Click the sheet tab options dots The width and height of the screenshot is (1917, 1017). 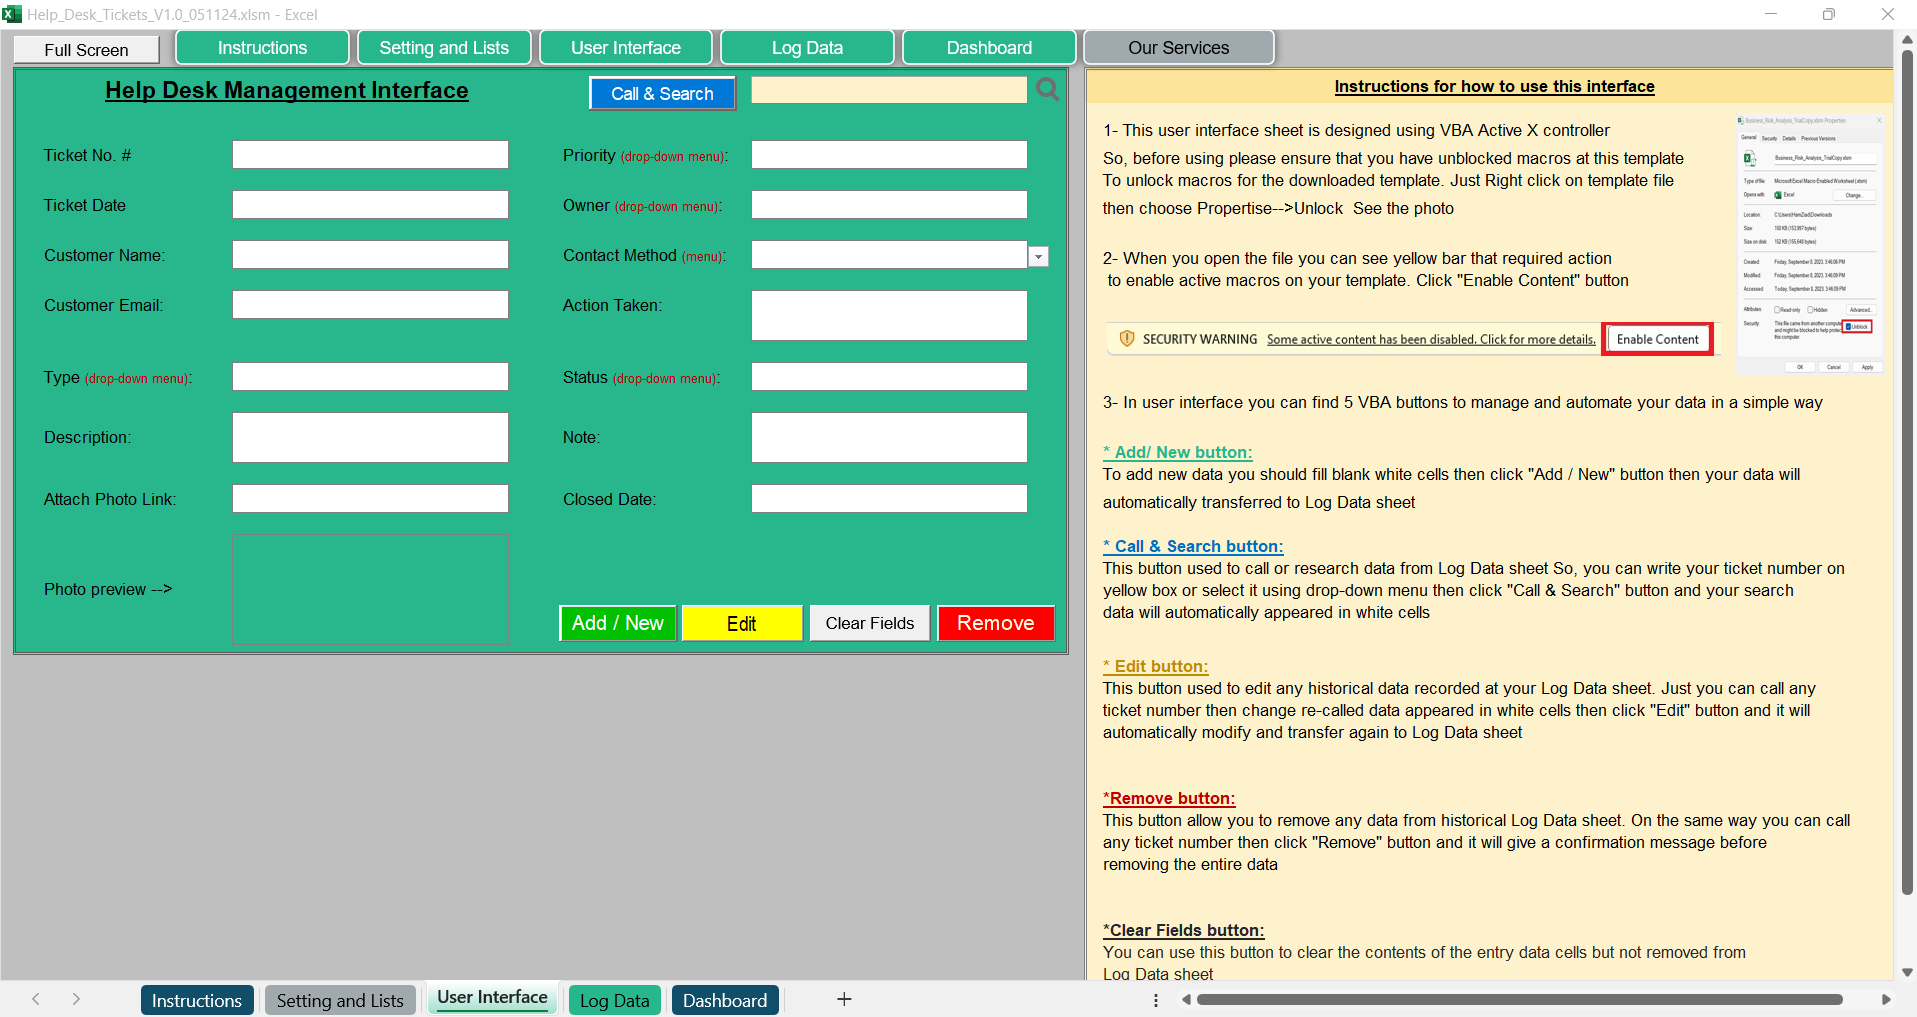pyautogui.click(x=1156, y=999)
